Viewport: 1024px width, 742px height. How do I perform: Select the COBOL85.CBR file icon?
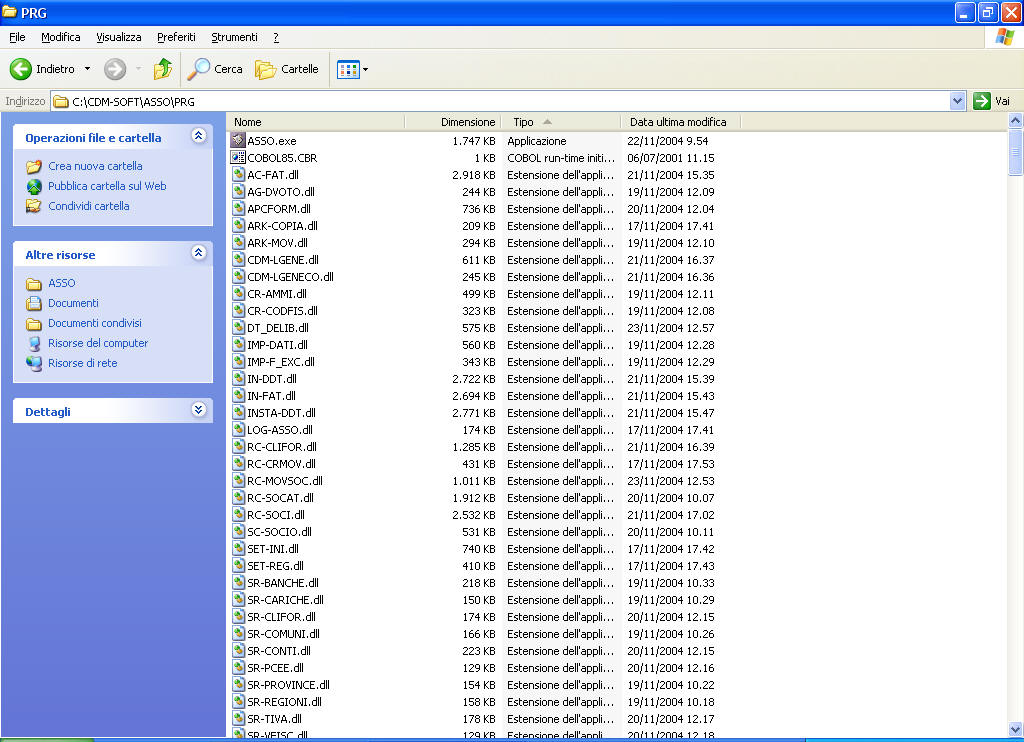click(x=238, y=157)
